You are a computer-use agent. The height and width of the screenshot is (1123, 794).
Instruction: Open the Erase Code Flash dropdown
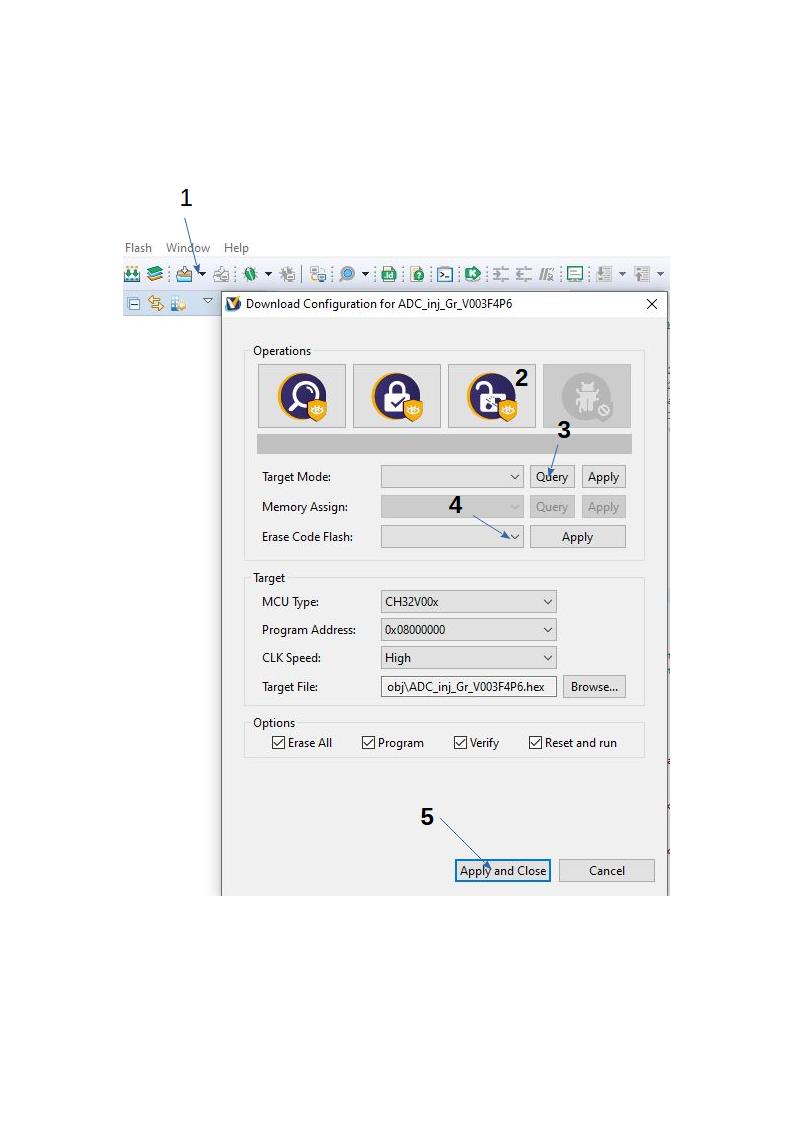(x=452, y=536)
